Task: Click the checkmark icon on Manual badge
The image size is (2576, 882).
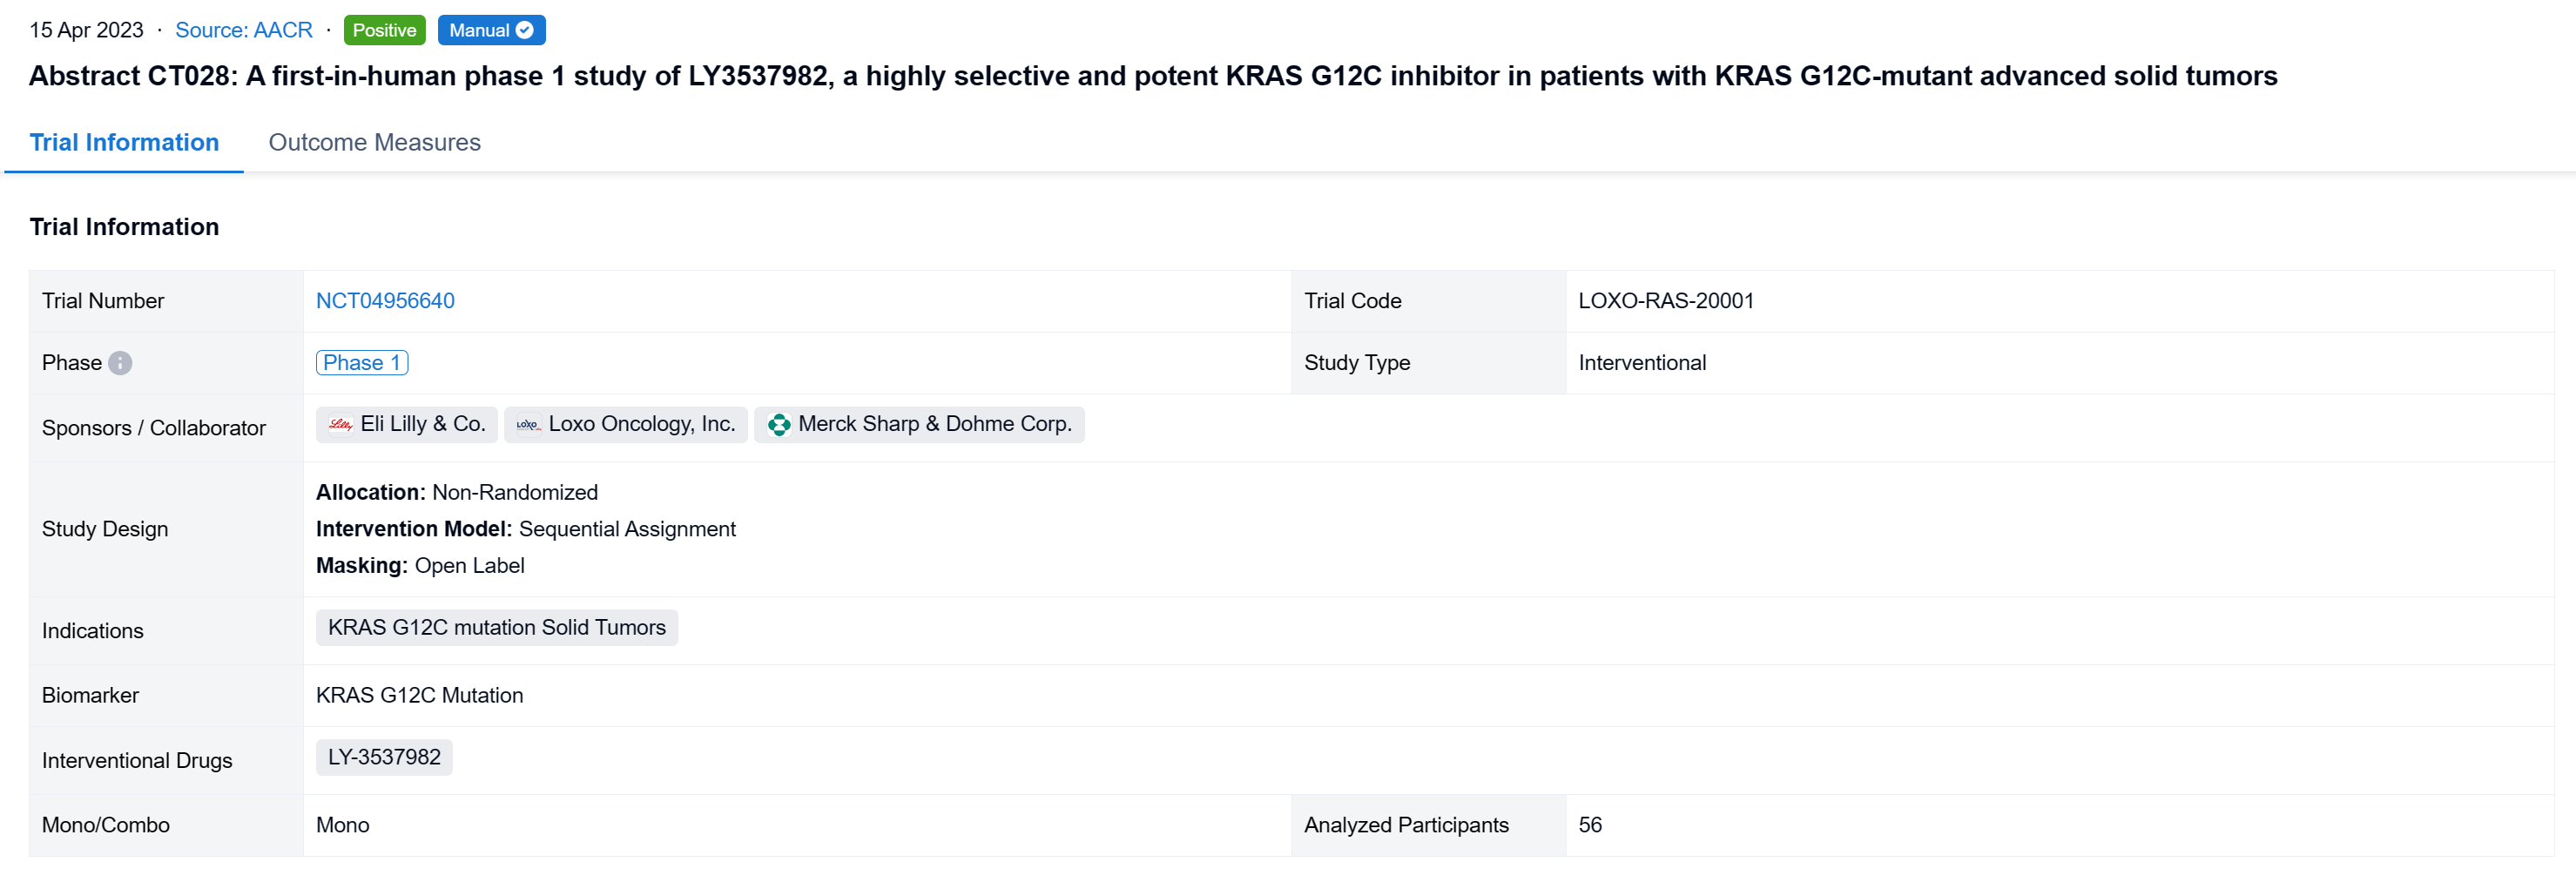Action: point(525,30)
